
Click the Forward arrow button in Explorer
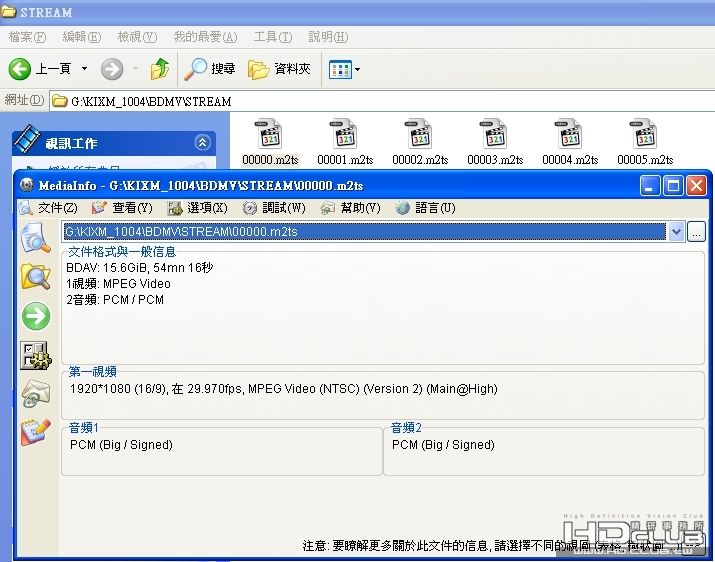112,69
